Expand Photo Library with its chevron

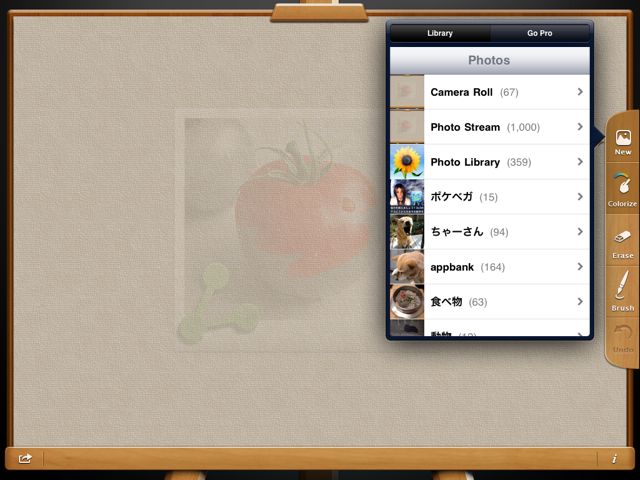(580, 162)
